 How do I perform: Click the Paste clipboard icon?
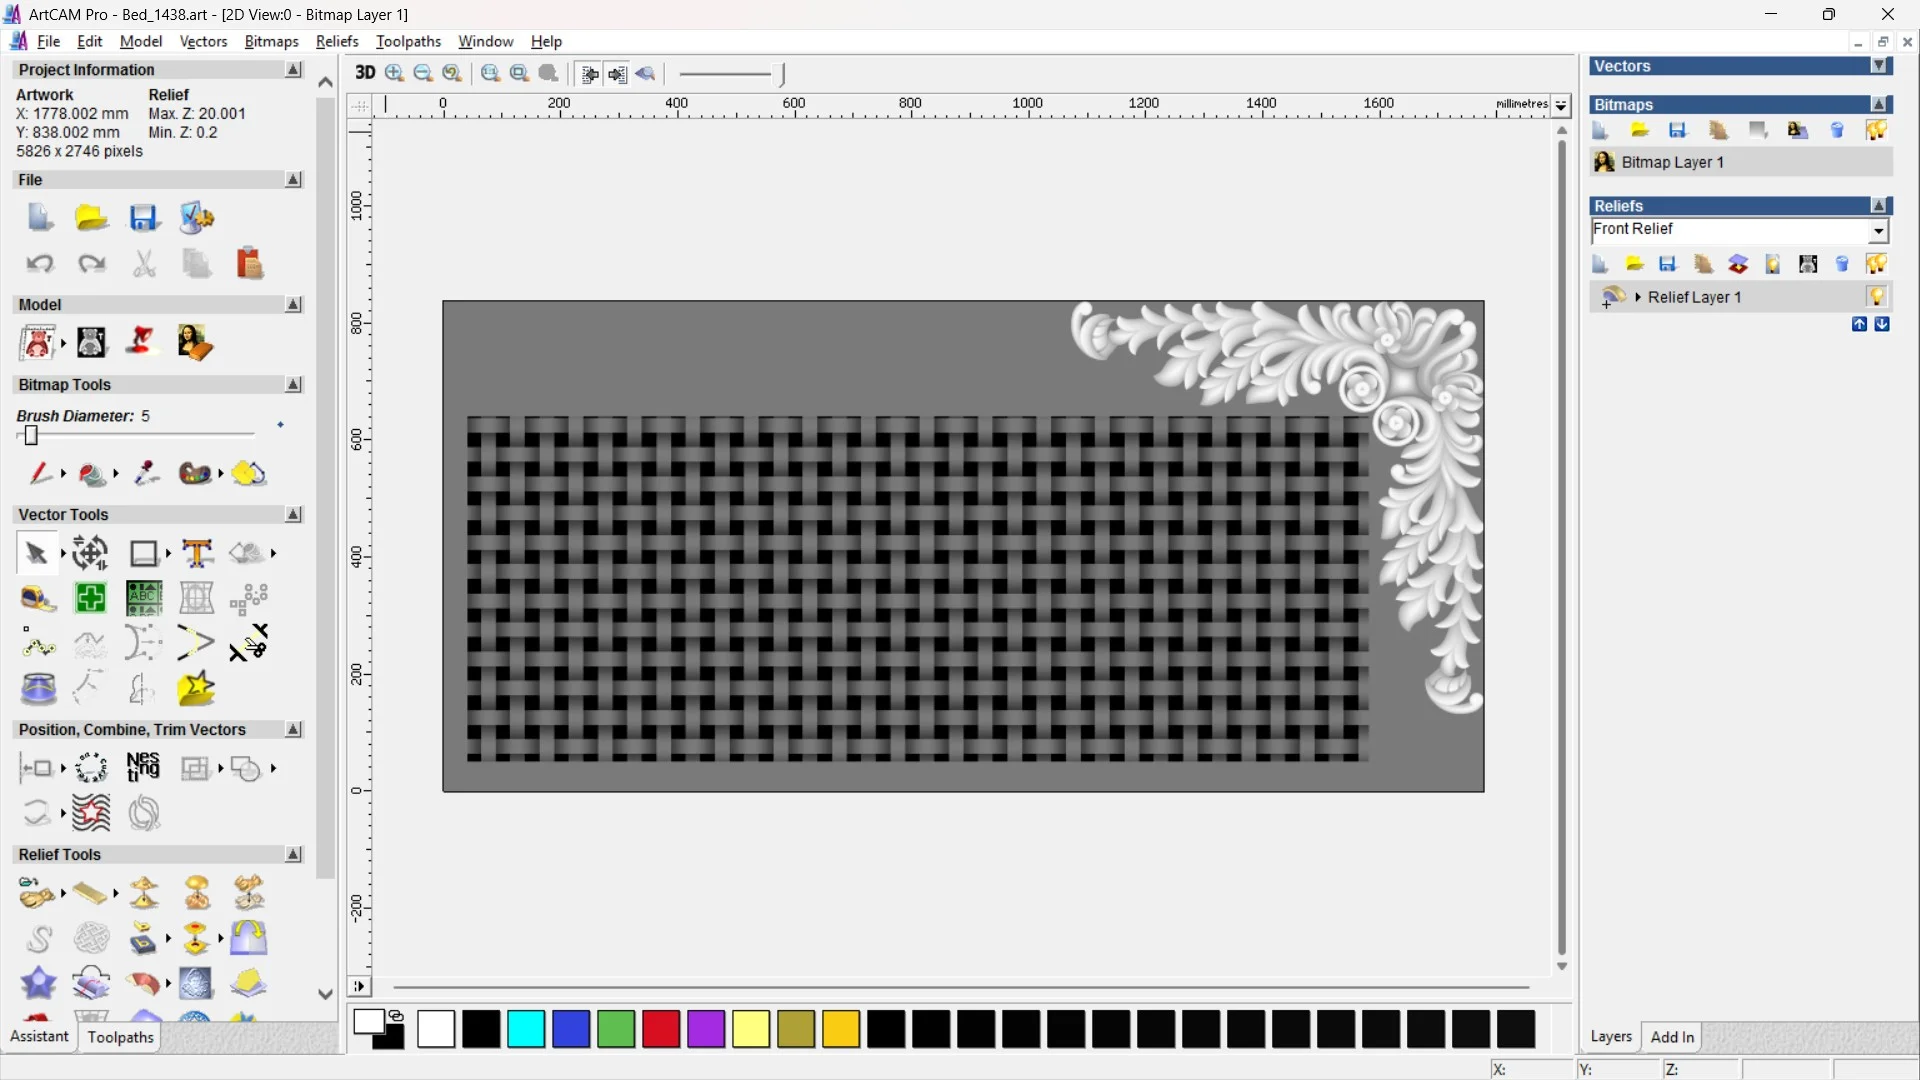pos(249,263)
